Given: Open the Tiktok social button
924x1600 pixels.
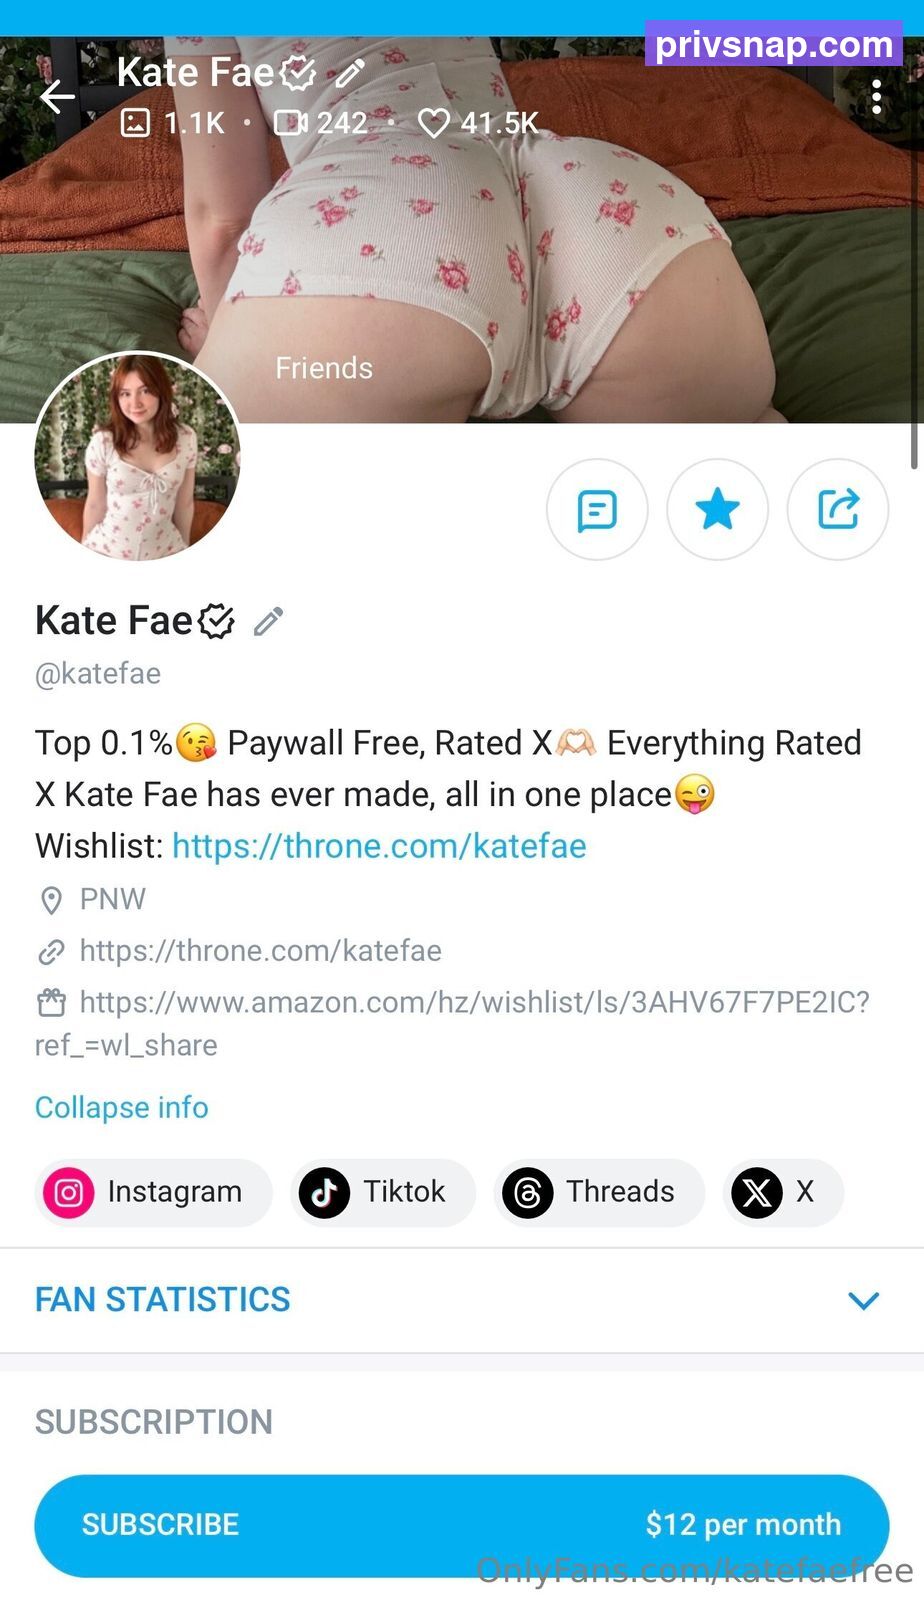Looking at the screenshot, I should [383, 1192].
